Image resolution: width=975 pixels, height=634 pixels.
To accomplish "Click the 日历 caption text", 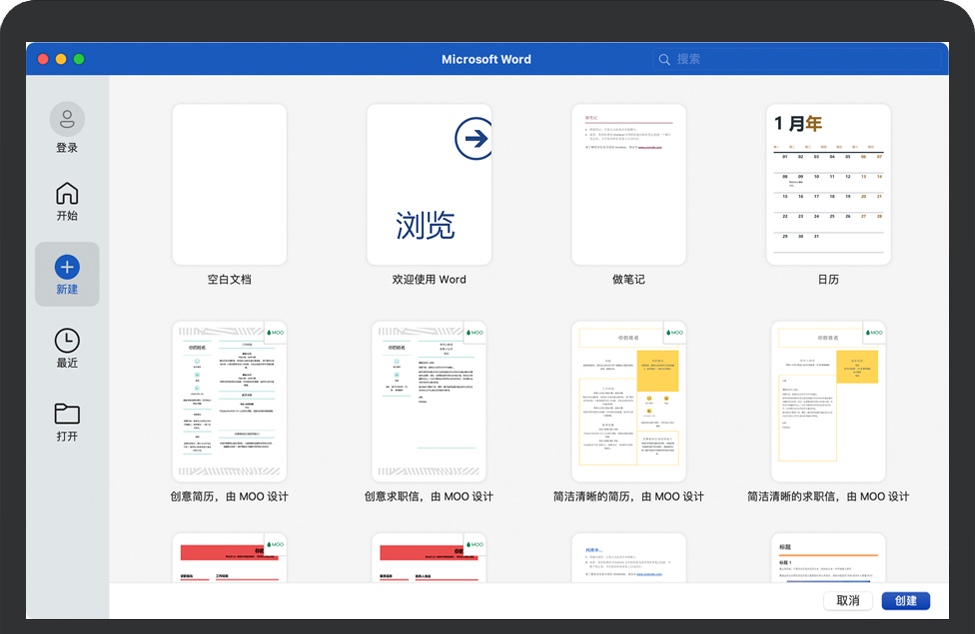I will coord(828,280).
